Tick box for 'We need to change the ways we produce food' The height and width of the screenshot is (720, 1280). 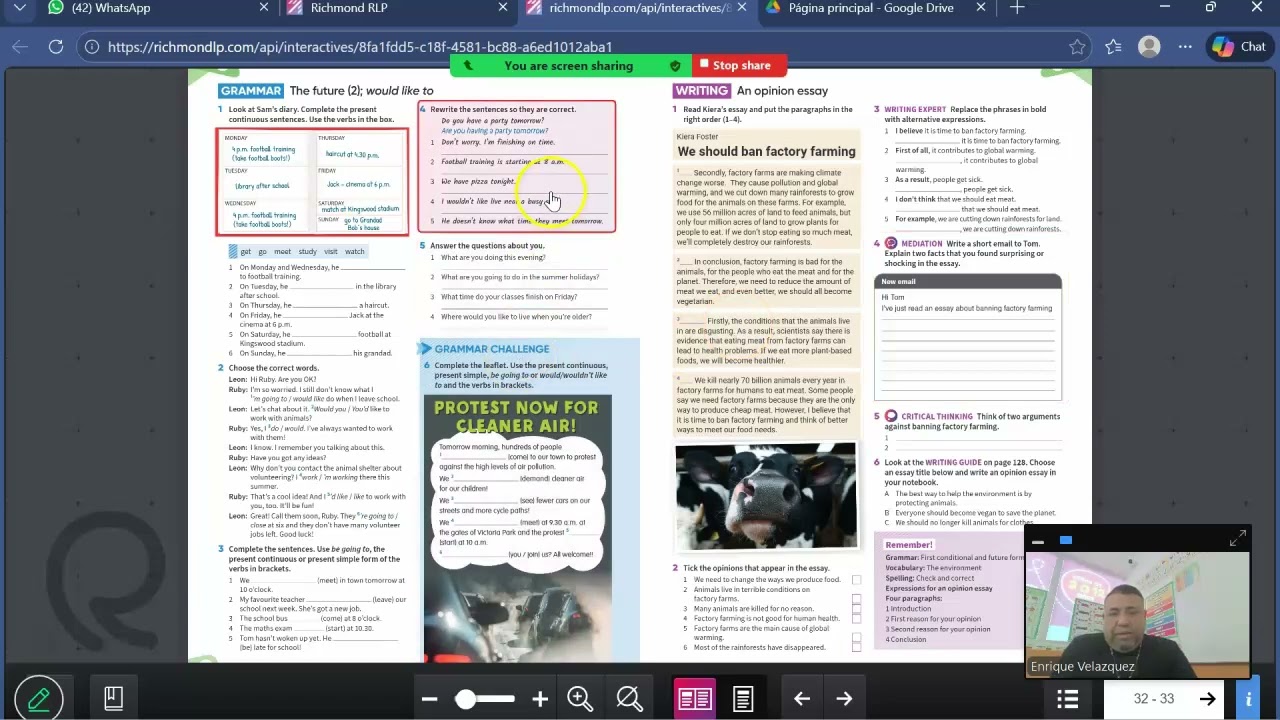[856, 580]
